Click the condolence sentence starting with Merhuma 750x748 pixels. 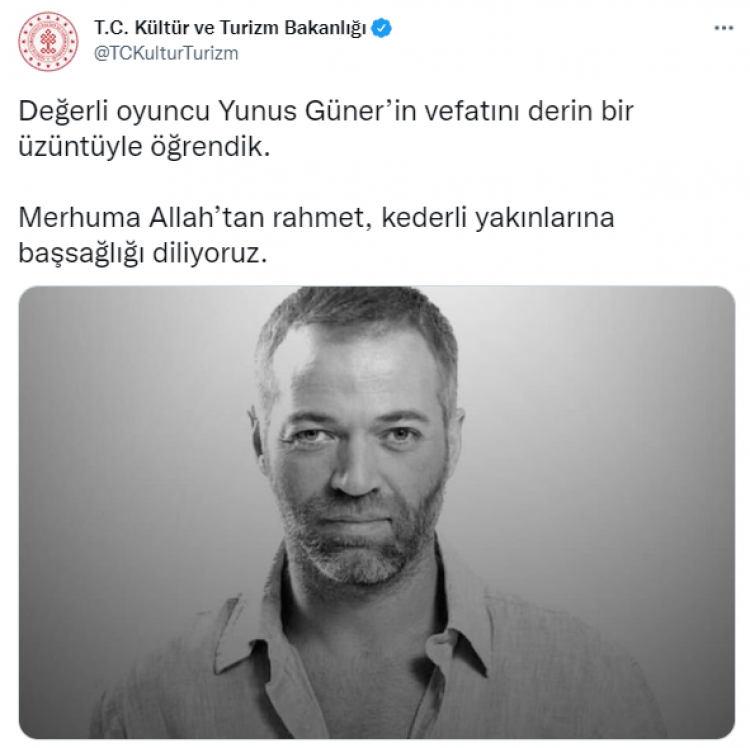tap(316, 235)
